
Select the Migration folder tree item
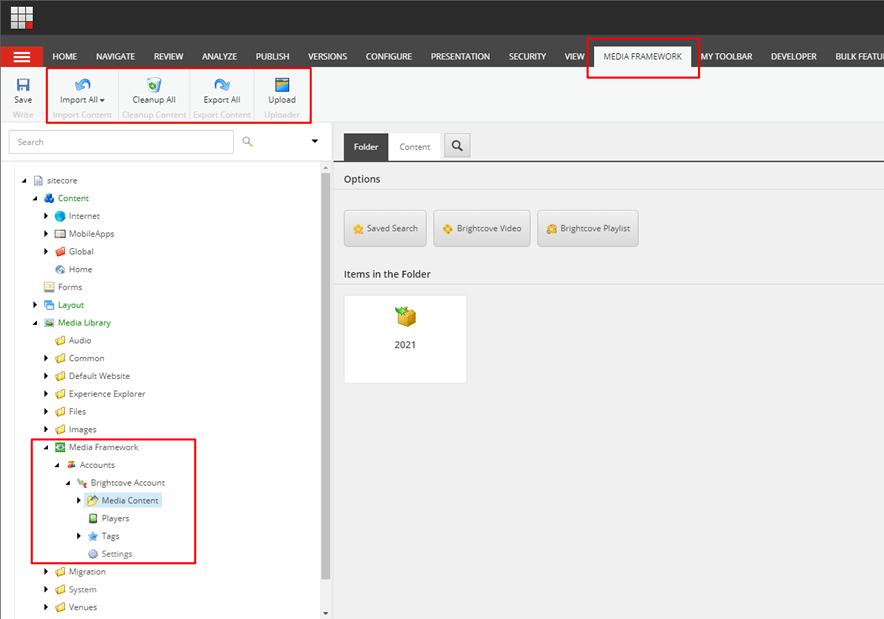point(87,572)
